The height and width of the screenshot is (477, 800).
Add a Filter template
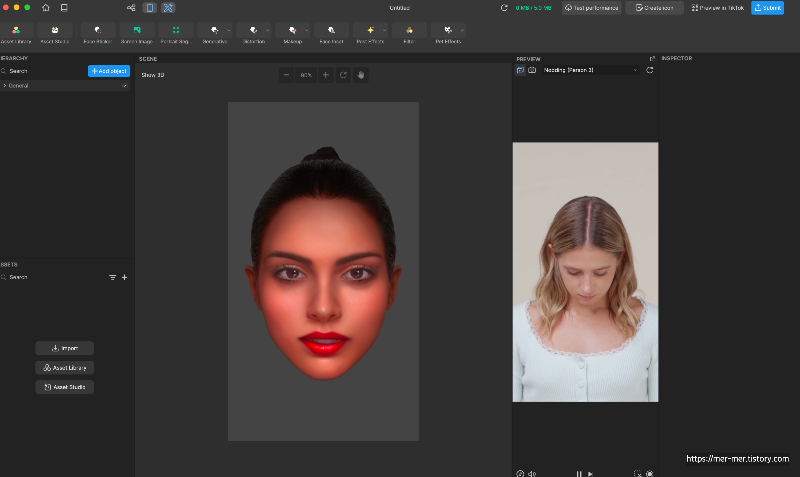point(409,31)
